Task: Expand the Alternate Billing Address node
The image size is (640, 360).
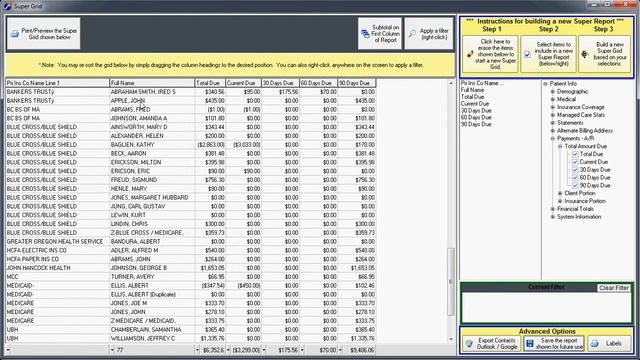Action: (553, 131)
